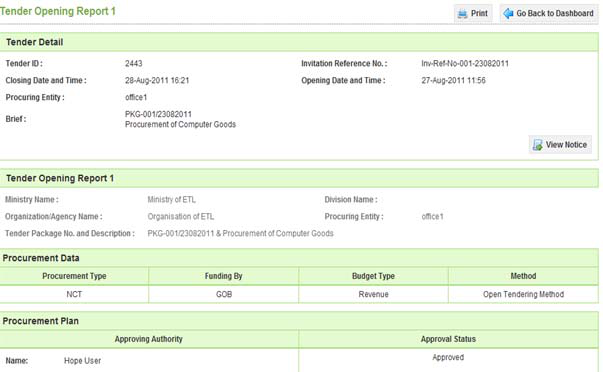Click Revenue budget type cell
Screen dimensions: 603x372
tap(373, 294)
